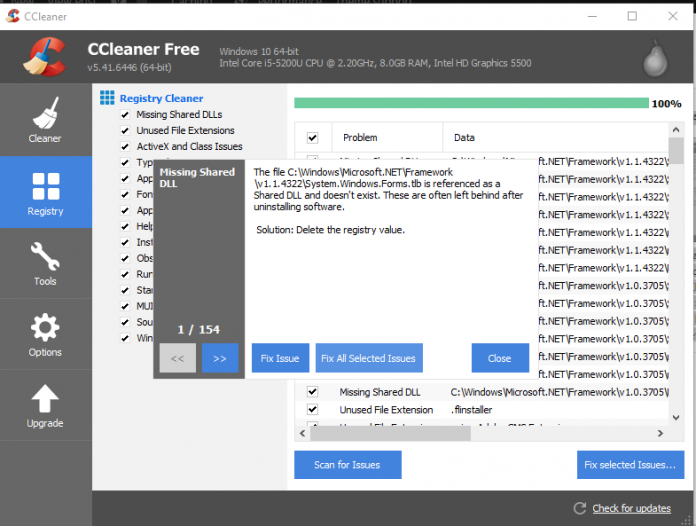Click the pear icon in header
The image size is (696, 526).
point(656,59)
